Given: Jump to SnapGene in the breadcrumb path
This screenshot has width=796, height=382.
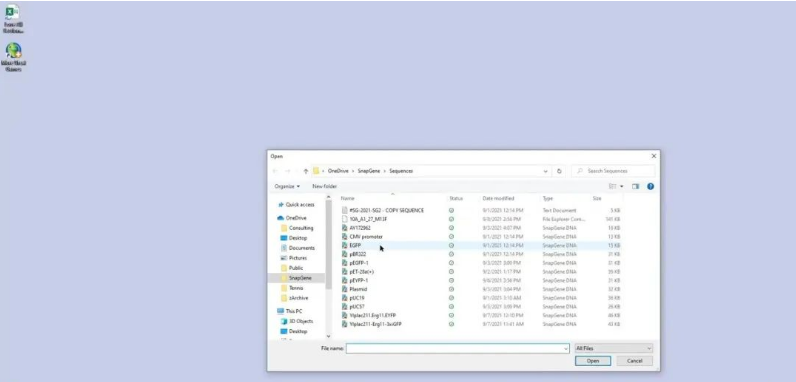Looking at the screenshot, I should 369,171.
